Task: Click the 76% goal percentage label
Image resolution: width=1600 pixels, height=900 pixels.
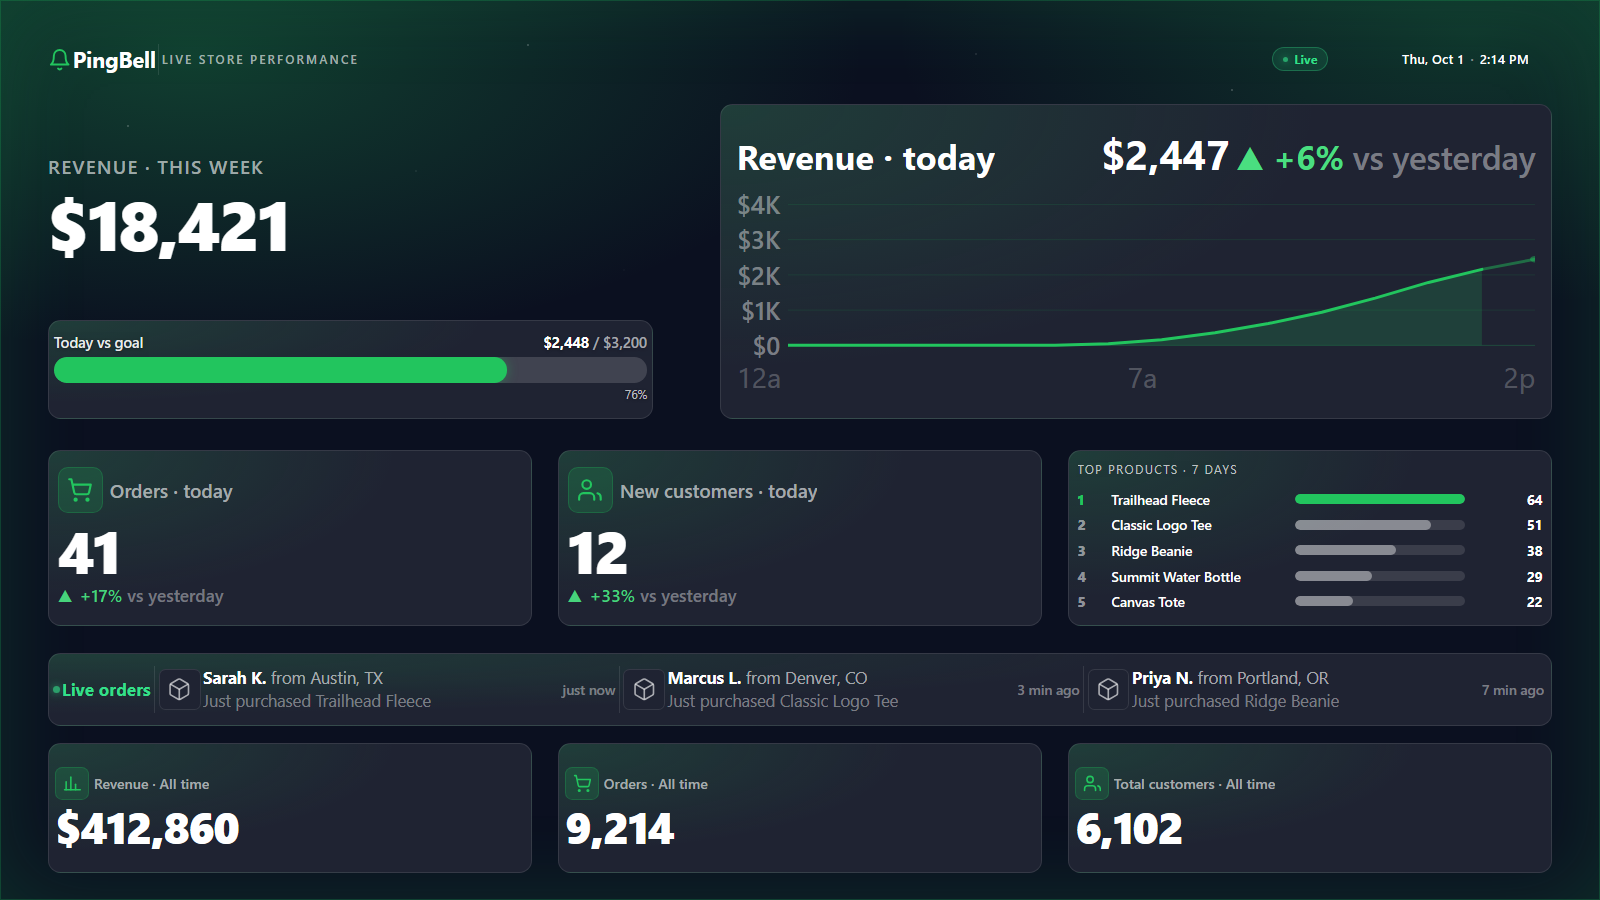Action: point(636,395)
